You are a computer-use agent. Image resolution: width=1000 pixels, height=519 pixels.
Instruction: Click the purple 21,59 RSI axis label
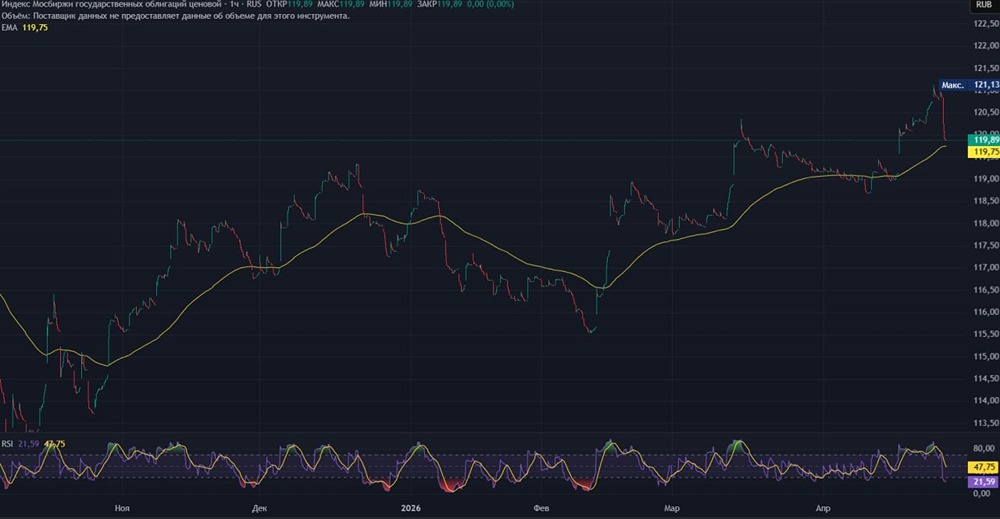pyautogui.click(x=985, y=481)
